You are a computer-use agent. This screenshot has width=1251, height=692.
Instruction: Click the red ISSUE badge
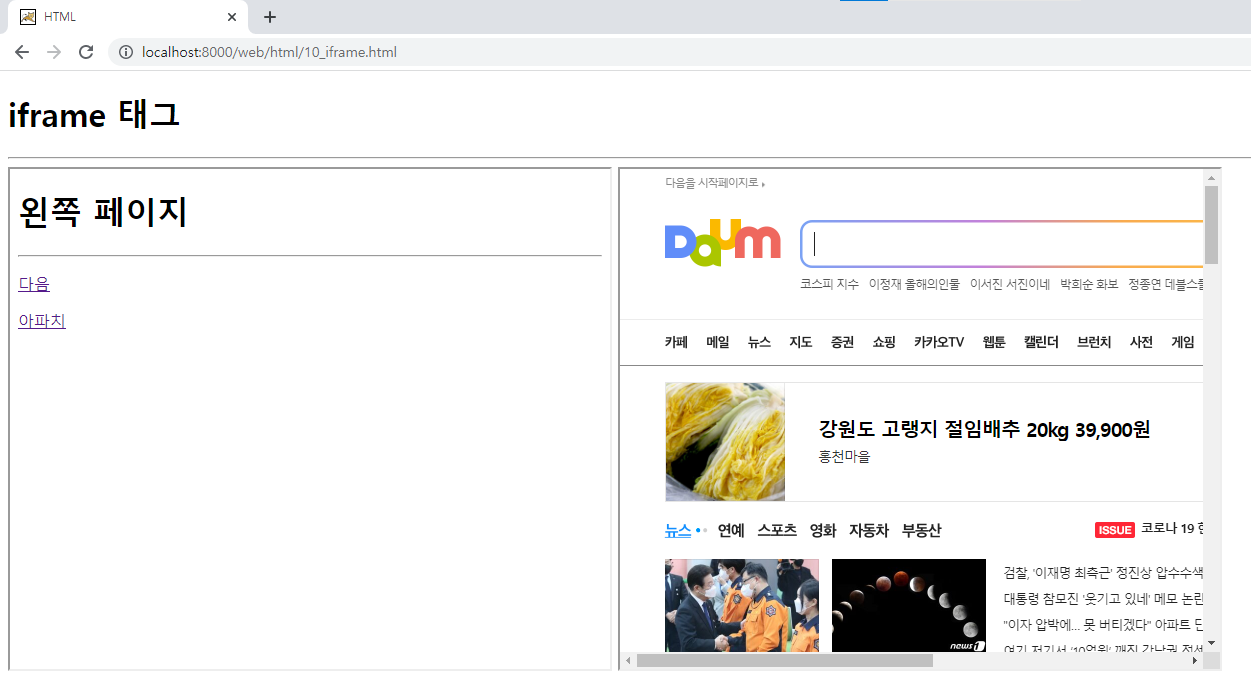coord(1115,530)
